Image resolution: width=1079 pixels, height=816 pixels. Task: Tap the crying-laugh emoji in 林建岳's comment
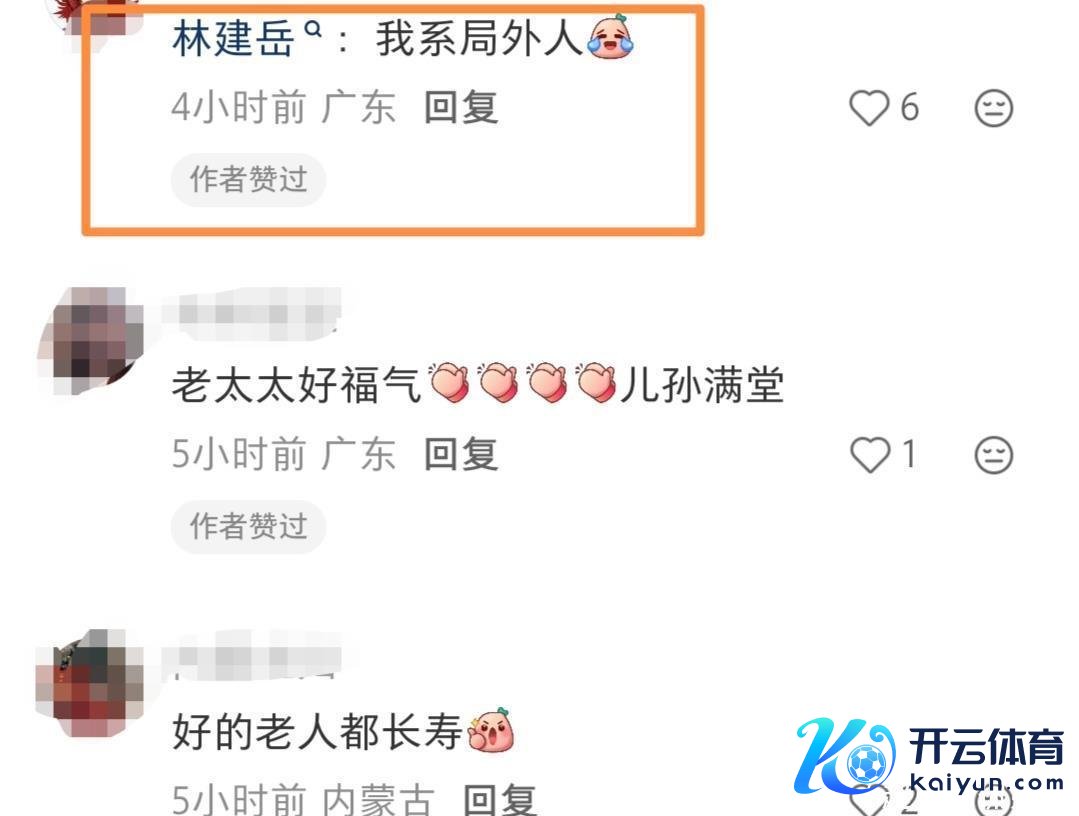tap(610, 37)
